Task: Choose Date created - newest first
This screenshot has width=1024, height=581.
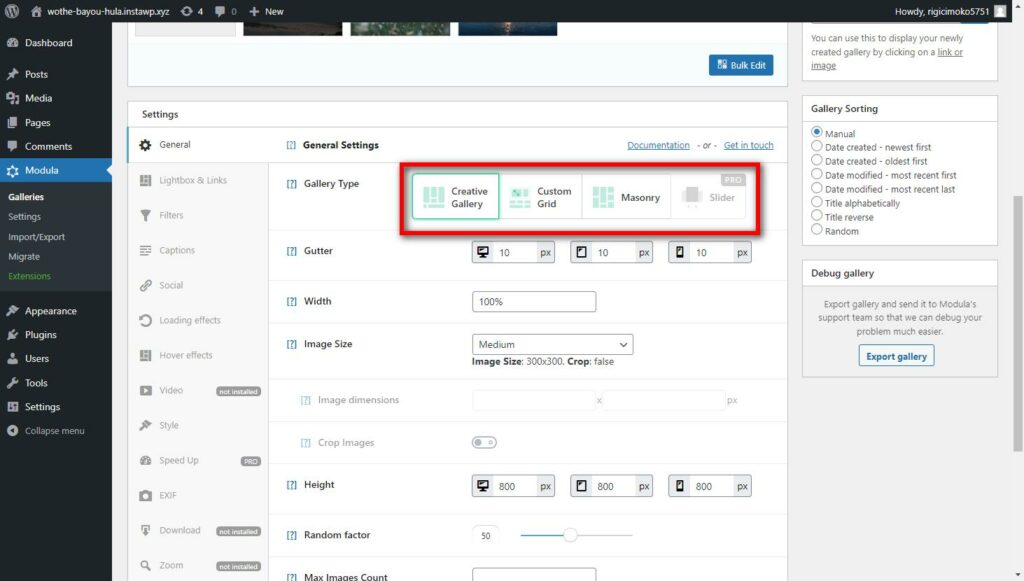Action: tap(817, 147)
